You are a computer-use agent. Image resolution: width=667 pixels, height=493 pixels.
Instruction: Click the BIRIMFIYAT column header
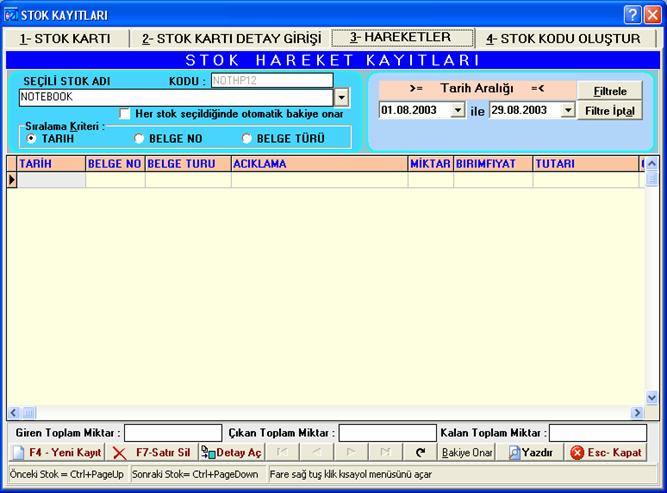pyautogui.click(x=493, y=164)
